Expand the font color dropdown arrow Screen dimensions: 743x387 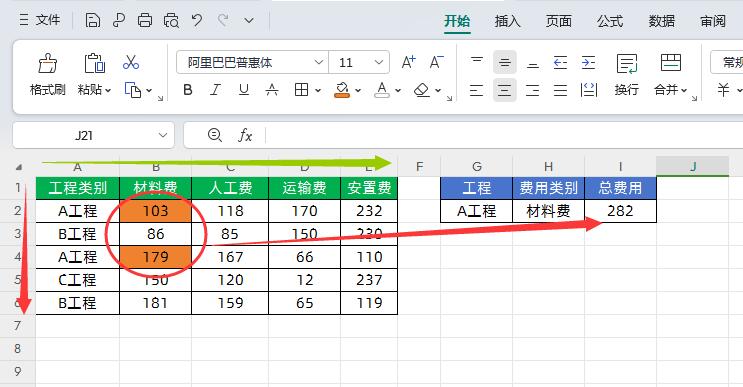tap(398, 90)
